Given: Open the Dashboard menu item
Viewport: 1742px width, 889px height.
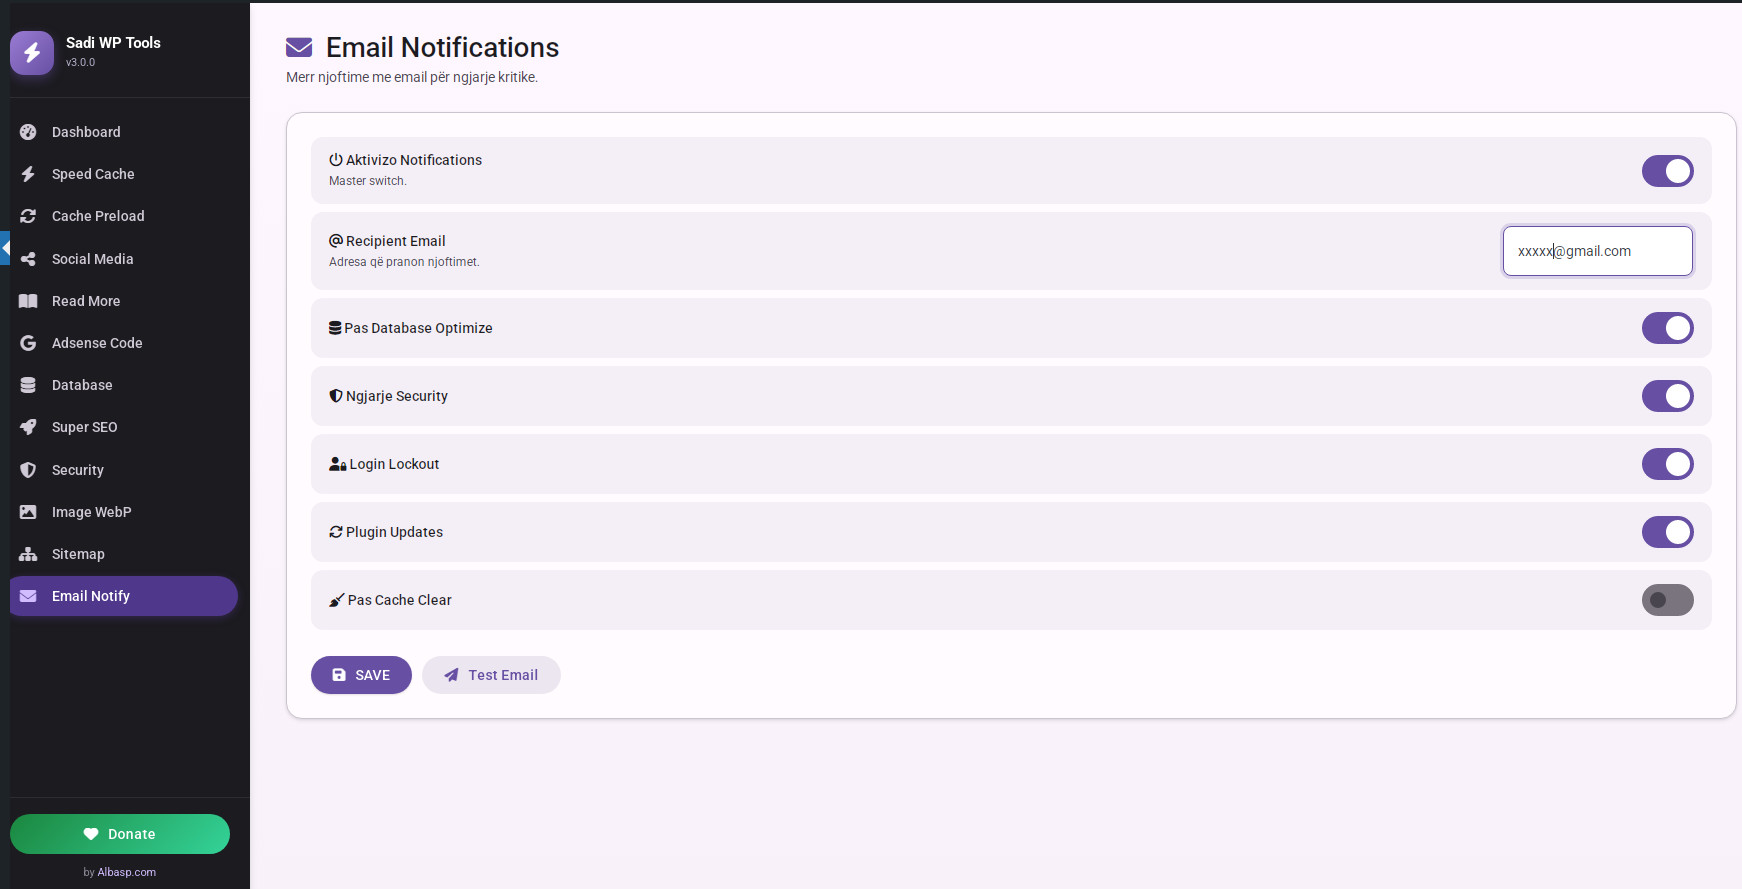Looking at the screenshot, I should pyautogui.click(x=124, y=132).
